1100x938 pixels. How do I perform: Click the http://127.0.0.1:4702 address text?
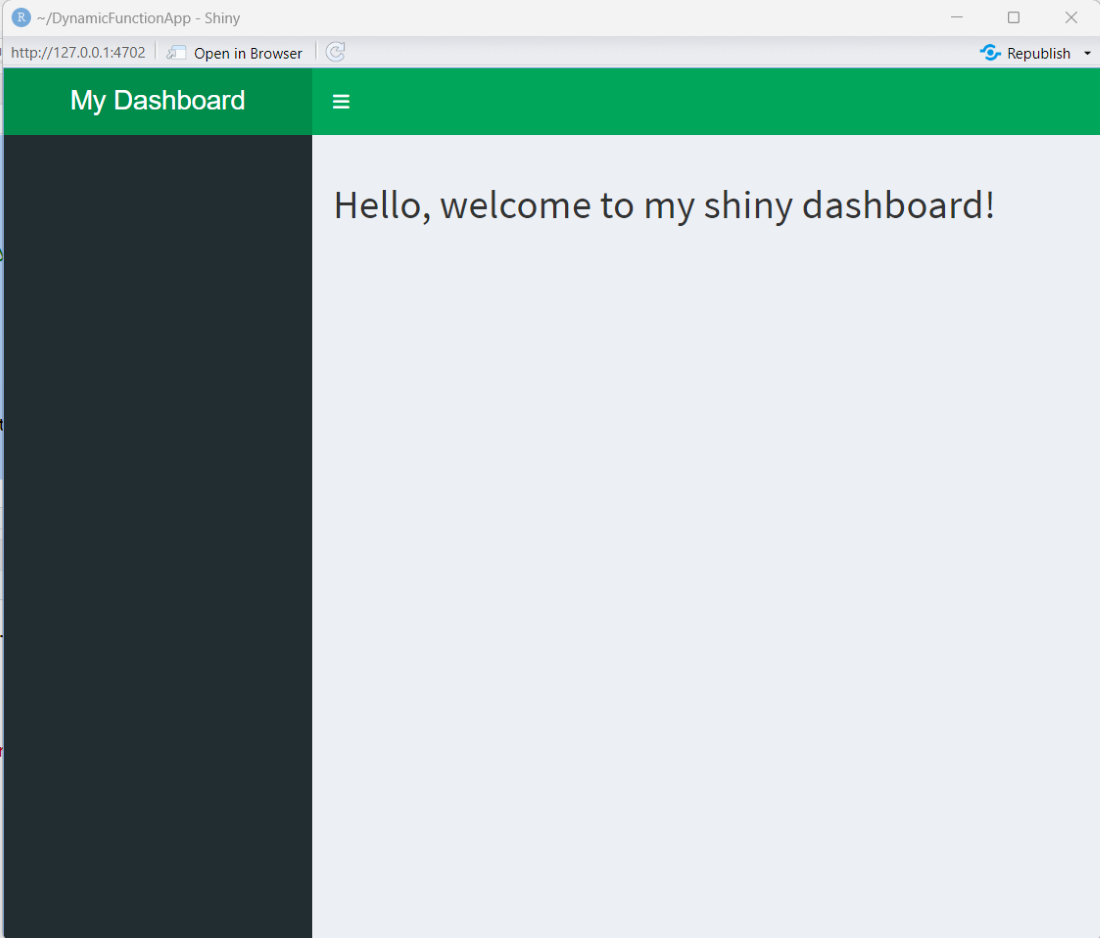pos(78,53)
